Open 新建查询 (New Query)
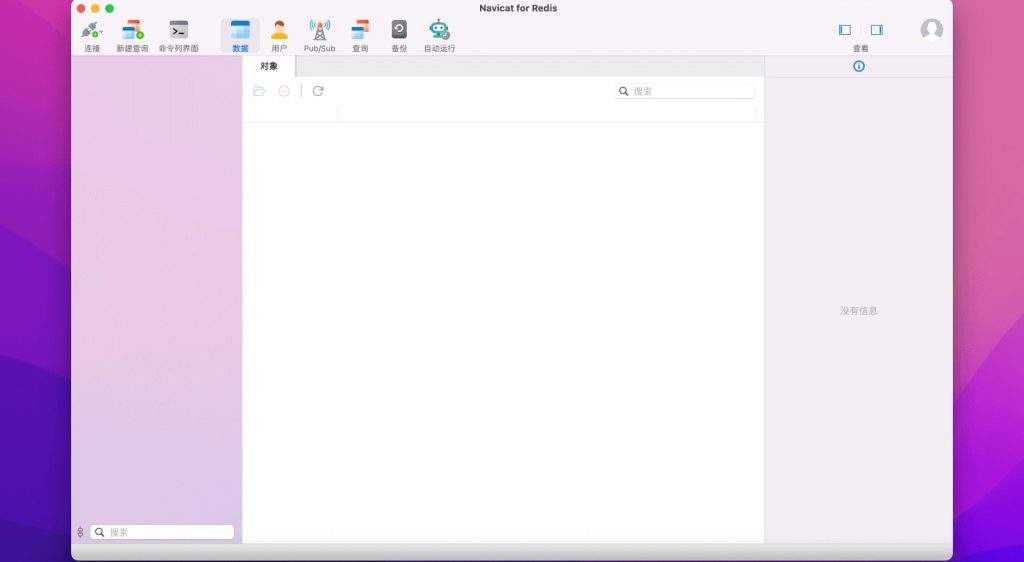This screenshot has height=562, width=1024. click(132, 30)
